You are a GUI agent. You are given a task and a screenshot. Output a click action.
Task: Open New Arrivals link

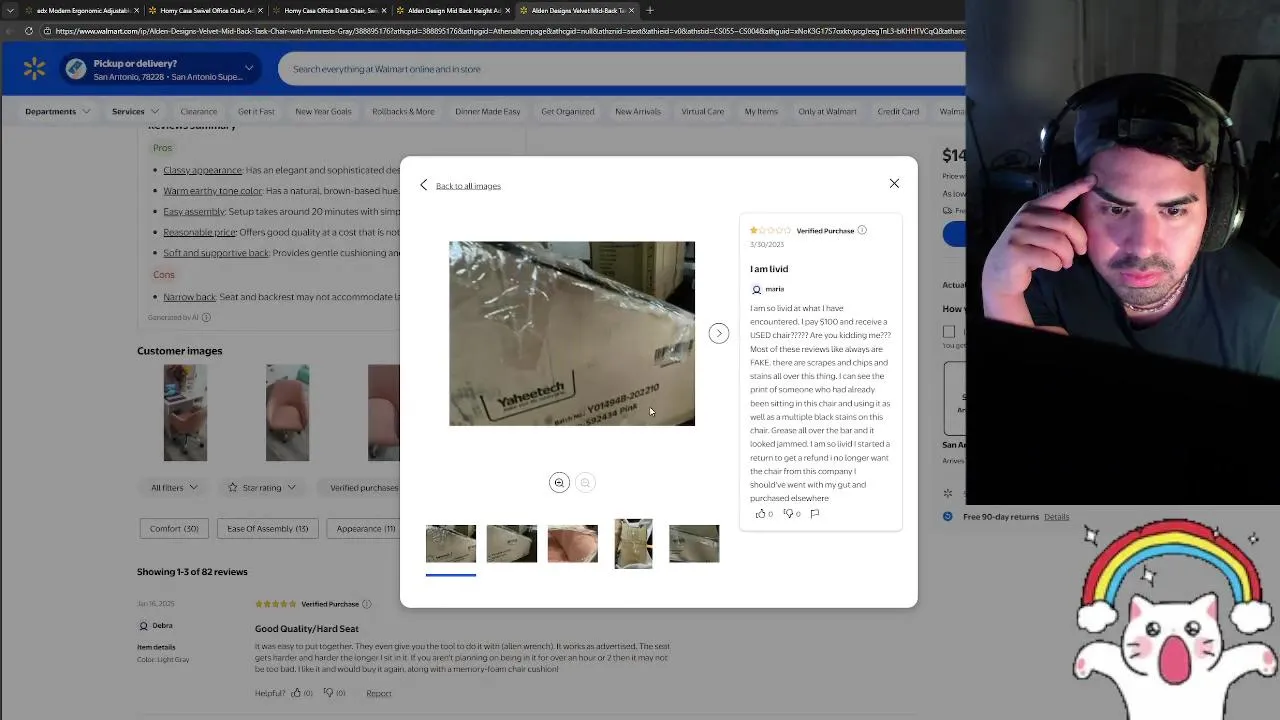[x=638, y=111]
